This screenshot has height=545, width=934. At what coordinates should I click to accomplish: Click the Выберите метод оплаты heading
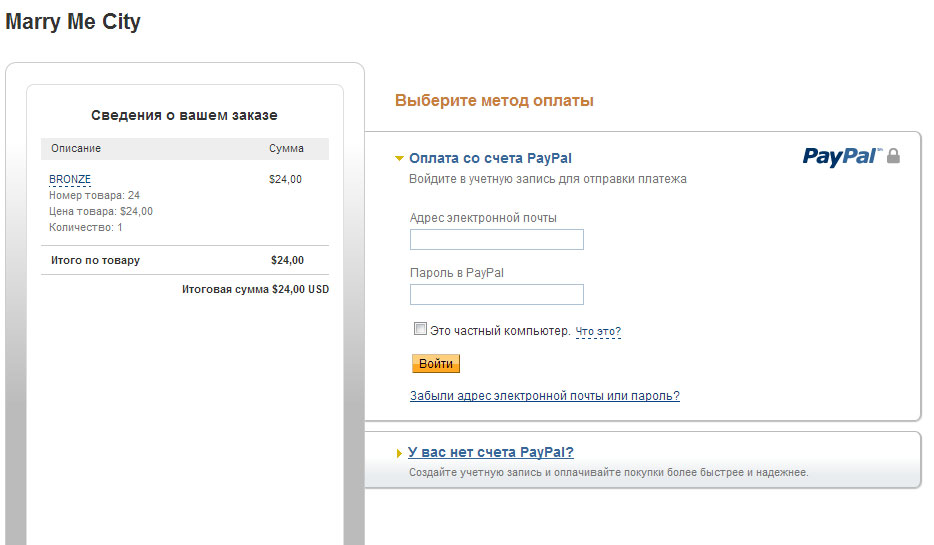pyautogui.click(x=494, y=100)
